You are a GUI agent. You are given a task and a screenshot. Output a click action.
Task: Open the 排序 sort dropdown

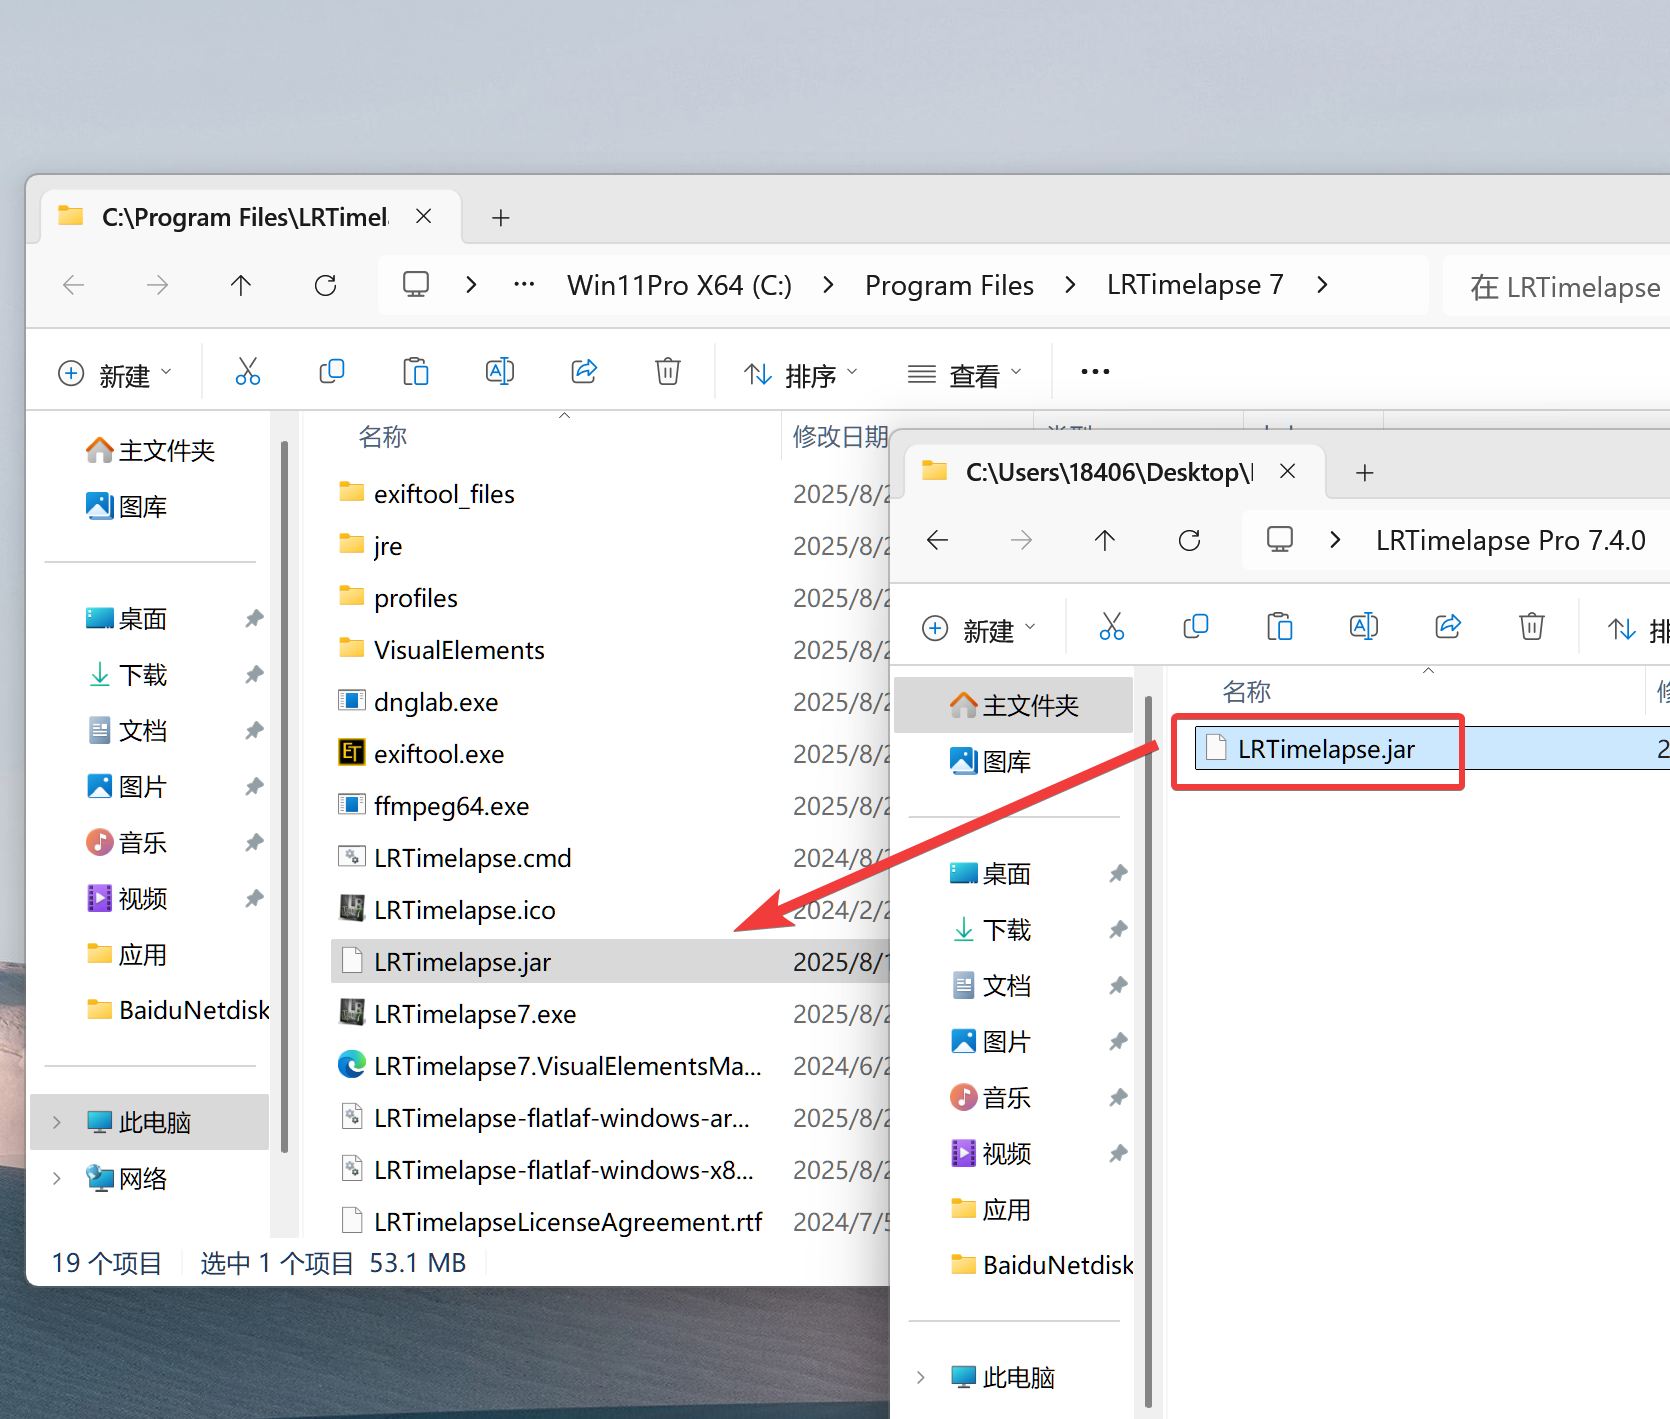tap(801, 374)
